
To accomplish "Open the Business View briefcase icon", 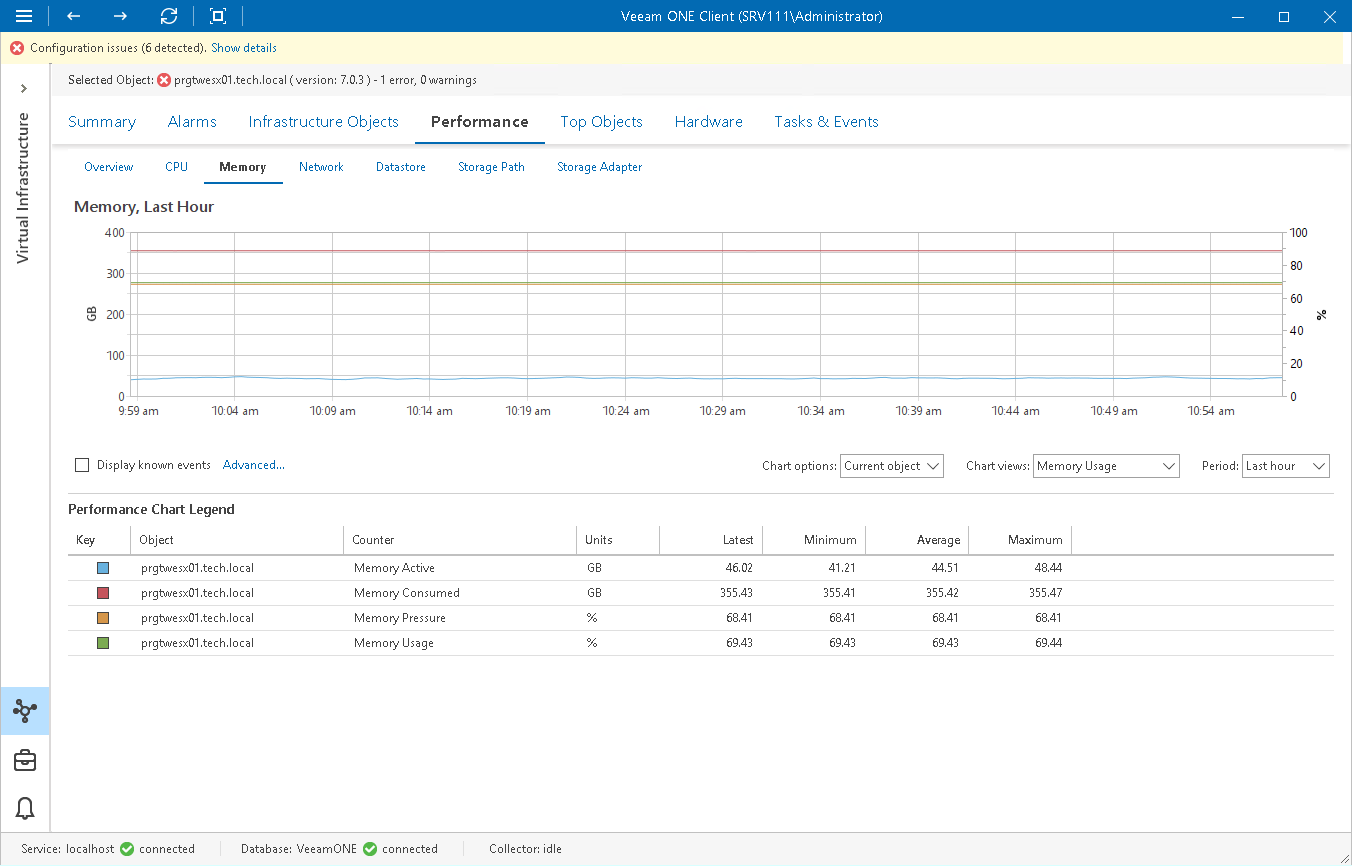I will 24,760.
